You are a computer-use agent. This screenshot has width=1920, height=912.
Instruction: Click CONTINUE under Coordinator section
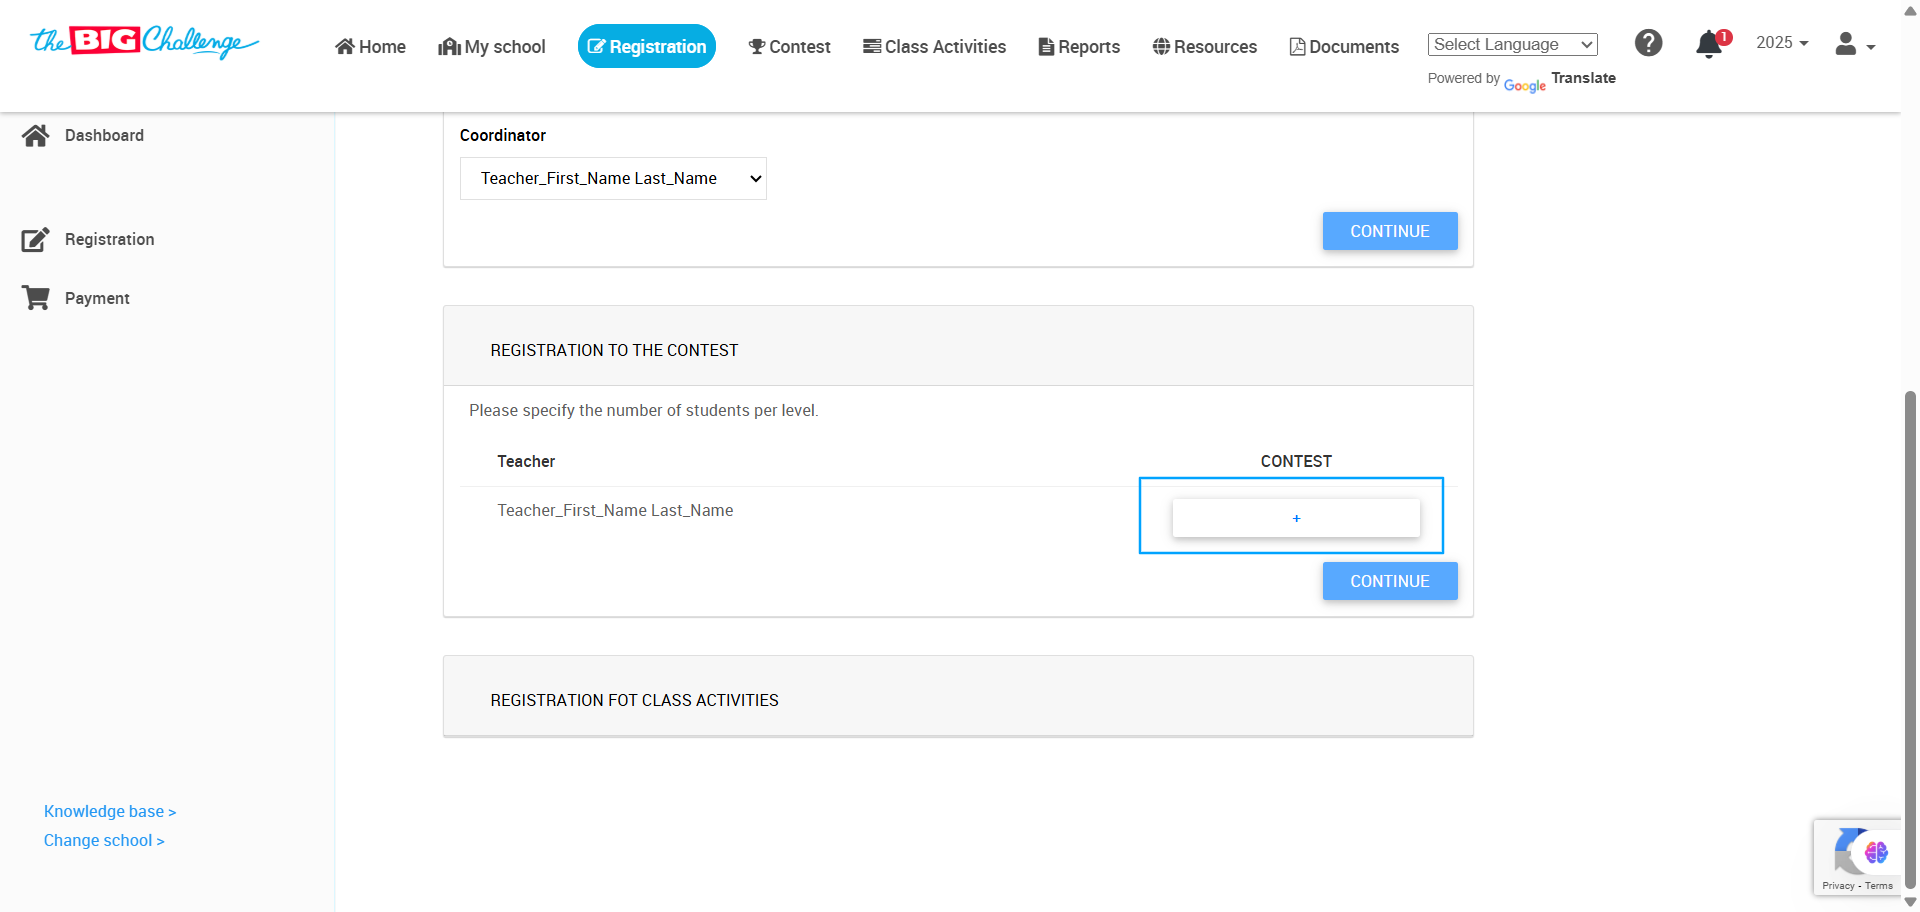pyautogui.click(x=1390, y=231)
